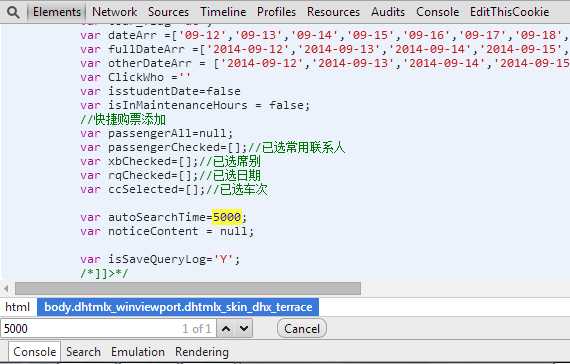The width and height of the screenshot is (570, 364).
Task: Open the Audits tab
Action: [x=388, y=12]
